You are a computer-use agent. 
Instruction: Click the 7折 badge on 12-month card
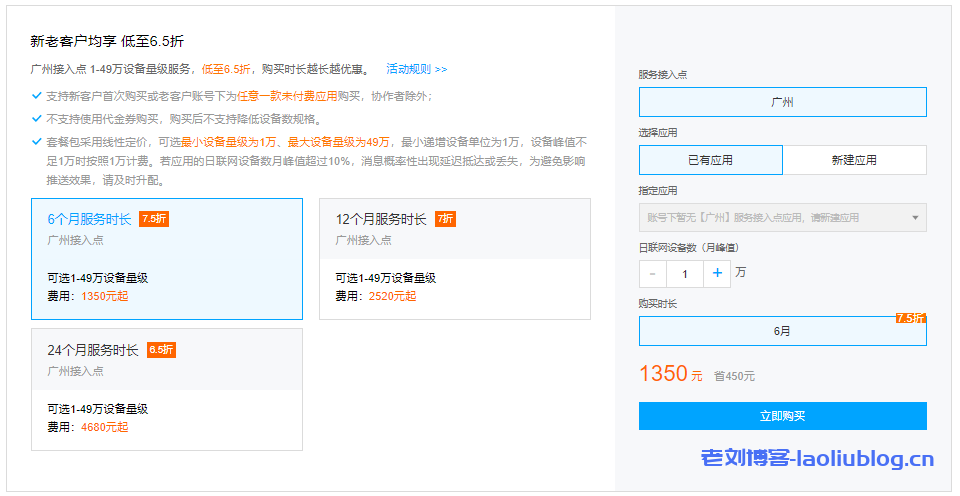click(445, 219)
